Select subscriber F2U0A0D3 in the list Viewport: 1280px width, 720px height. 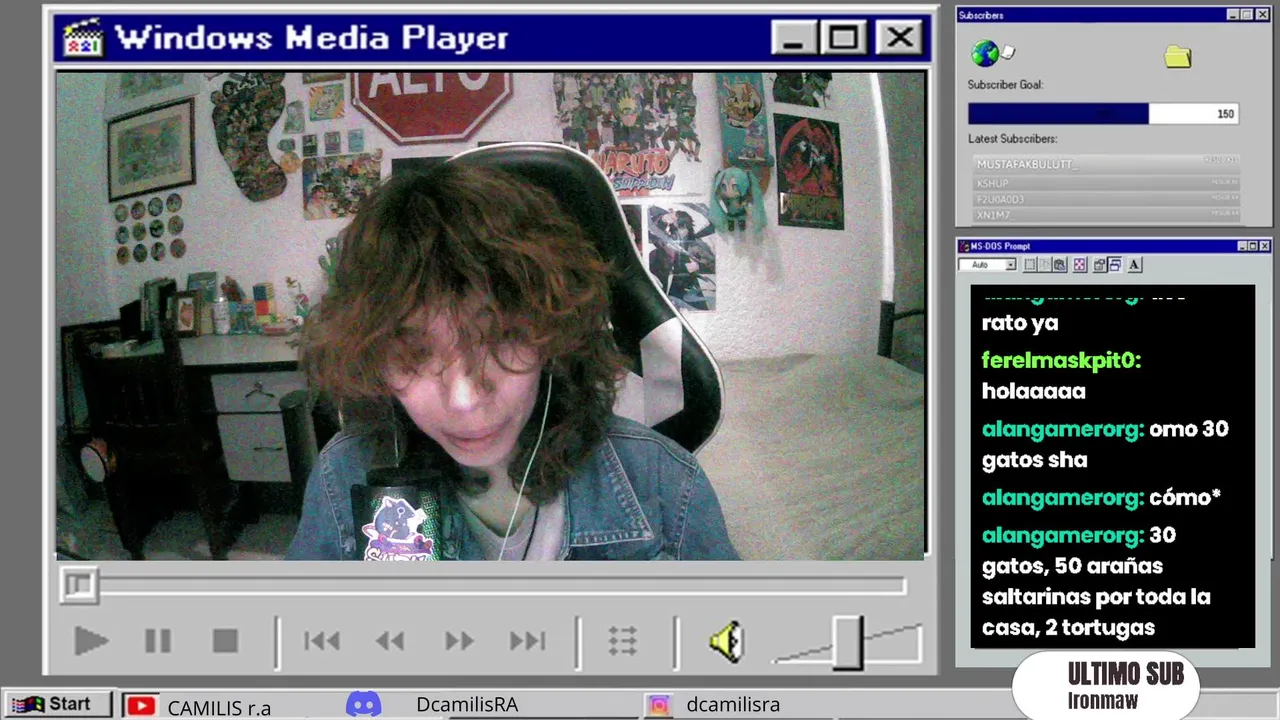coord(1107,199)
